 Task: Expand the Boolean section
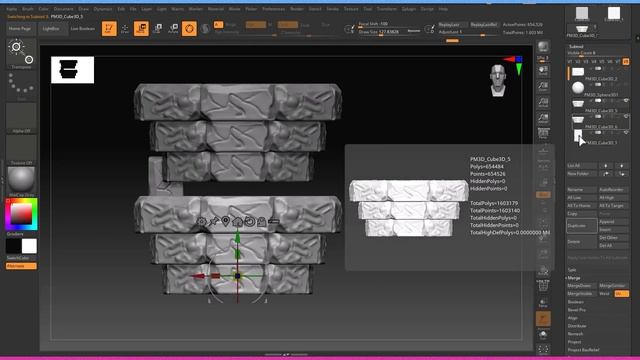coord(576,302)
